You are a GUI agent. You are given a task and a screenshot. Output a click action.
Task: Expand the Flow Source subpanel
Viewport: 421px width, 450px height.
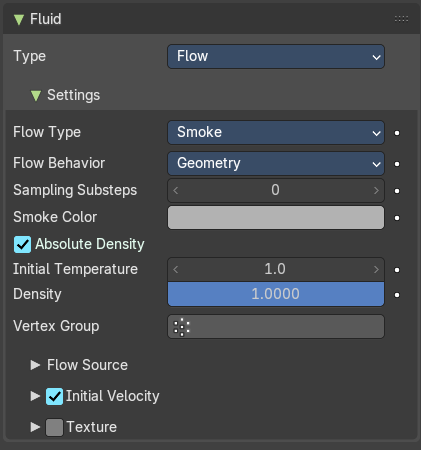tap(35, 365)
